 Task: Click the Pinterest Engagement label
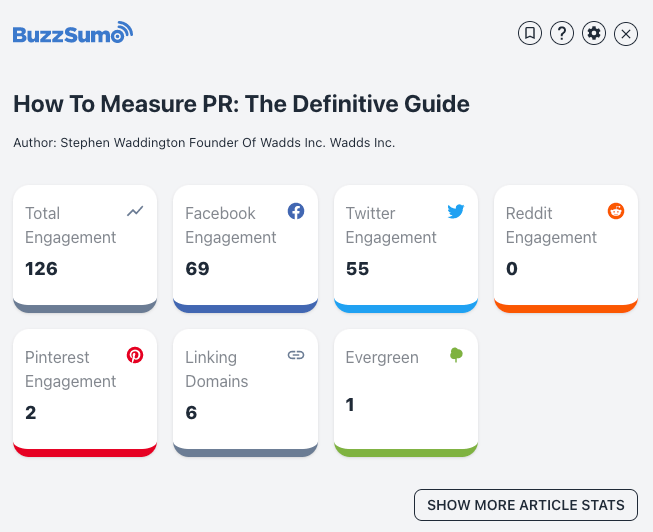click(71, 369)
